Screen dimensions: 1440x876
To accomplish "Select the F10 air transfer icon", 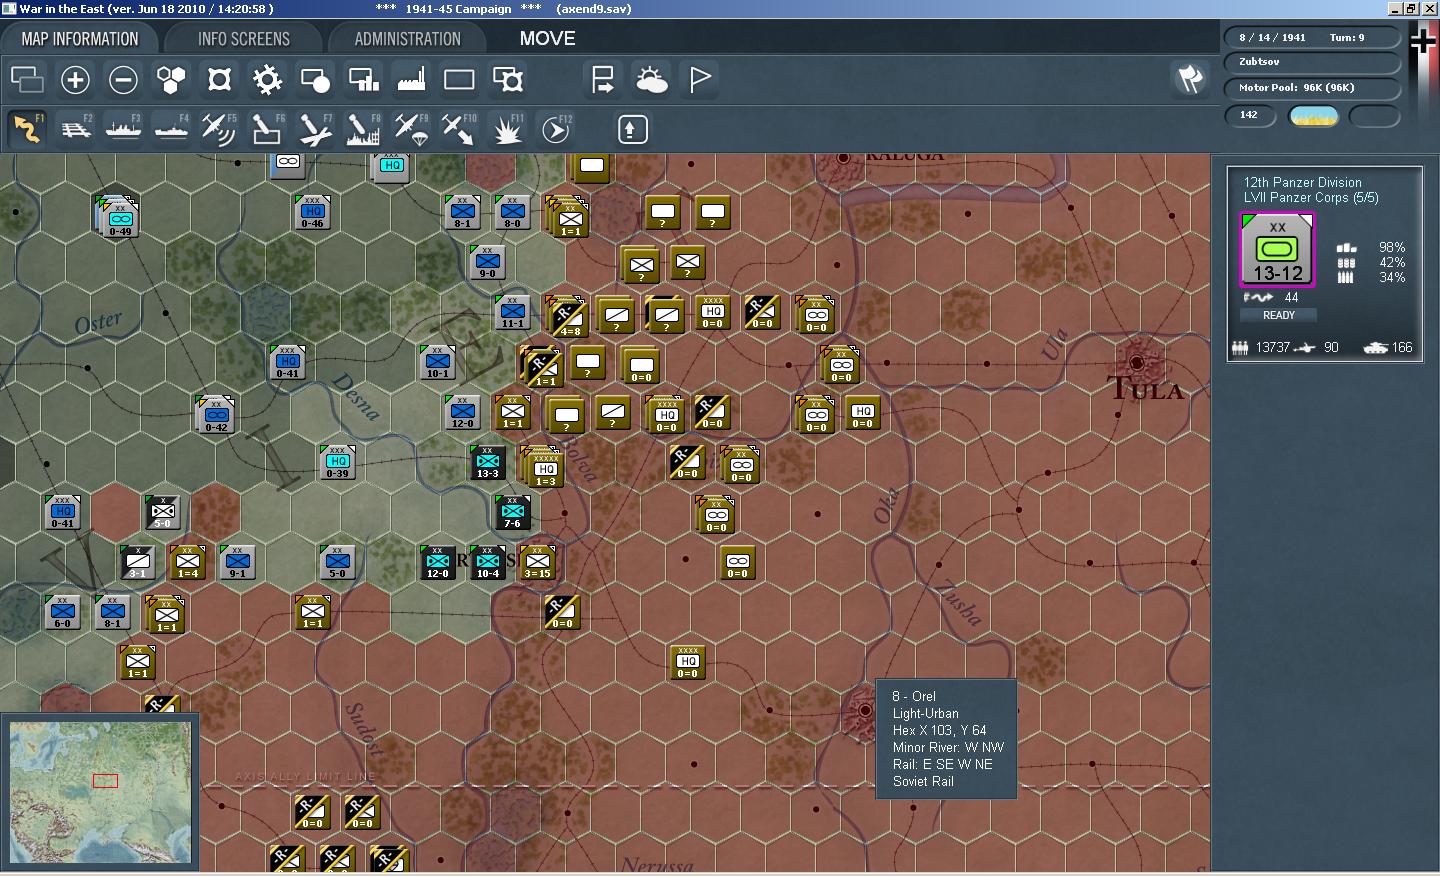I will [x=459, y=129].
